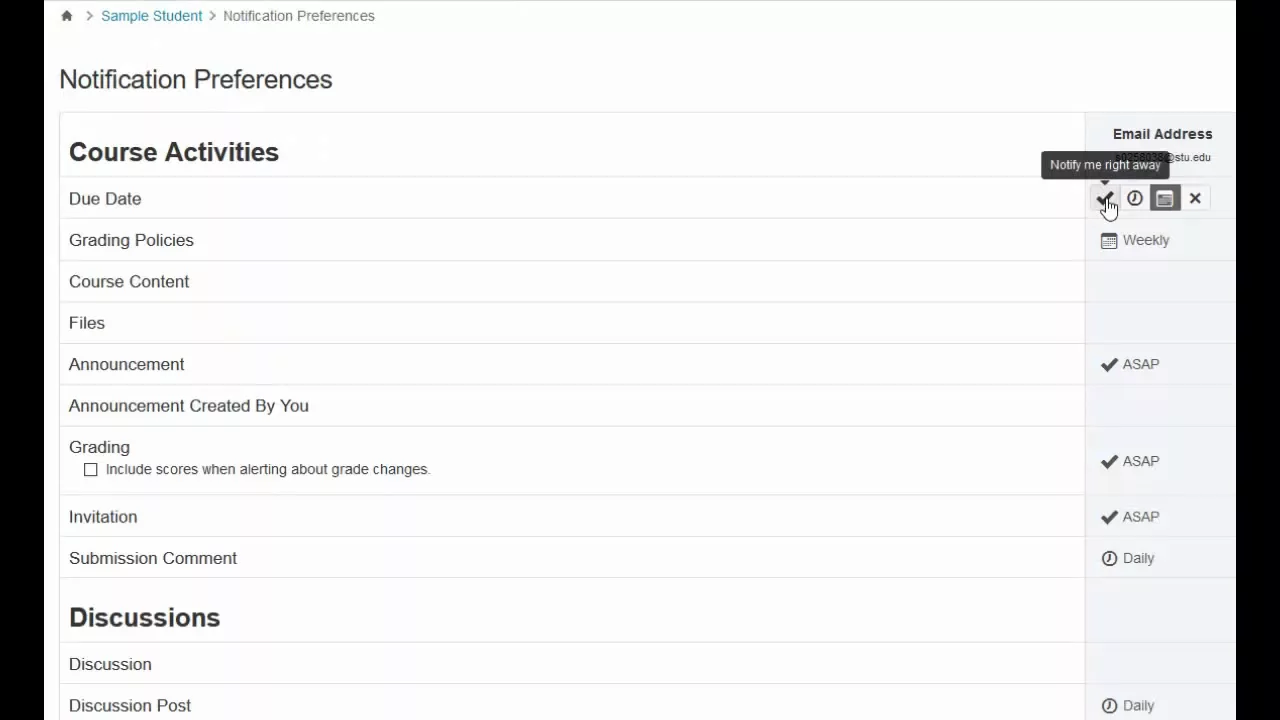Select the 'Notify me right away' checkmark for Due Date
Screen dimensions: 1280x720
click(1105, 198)
